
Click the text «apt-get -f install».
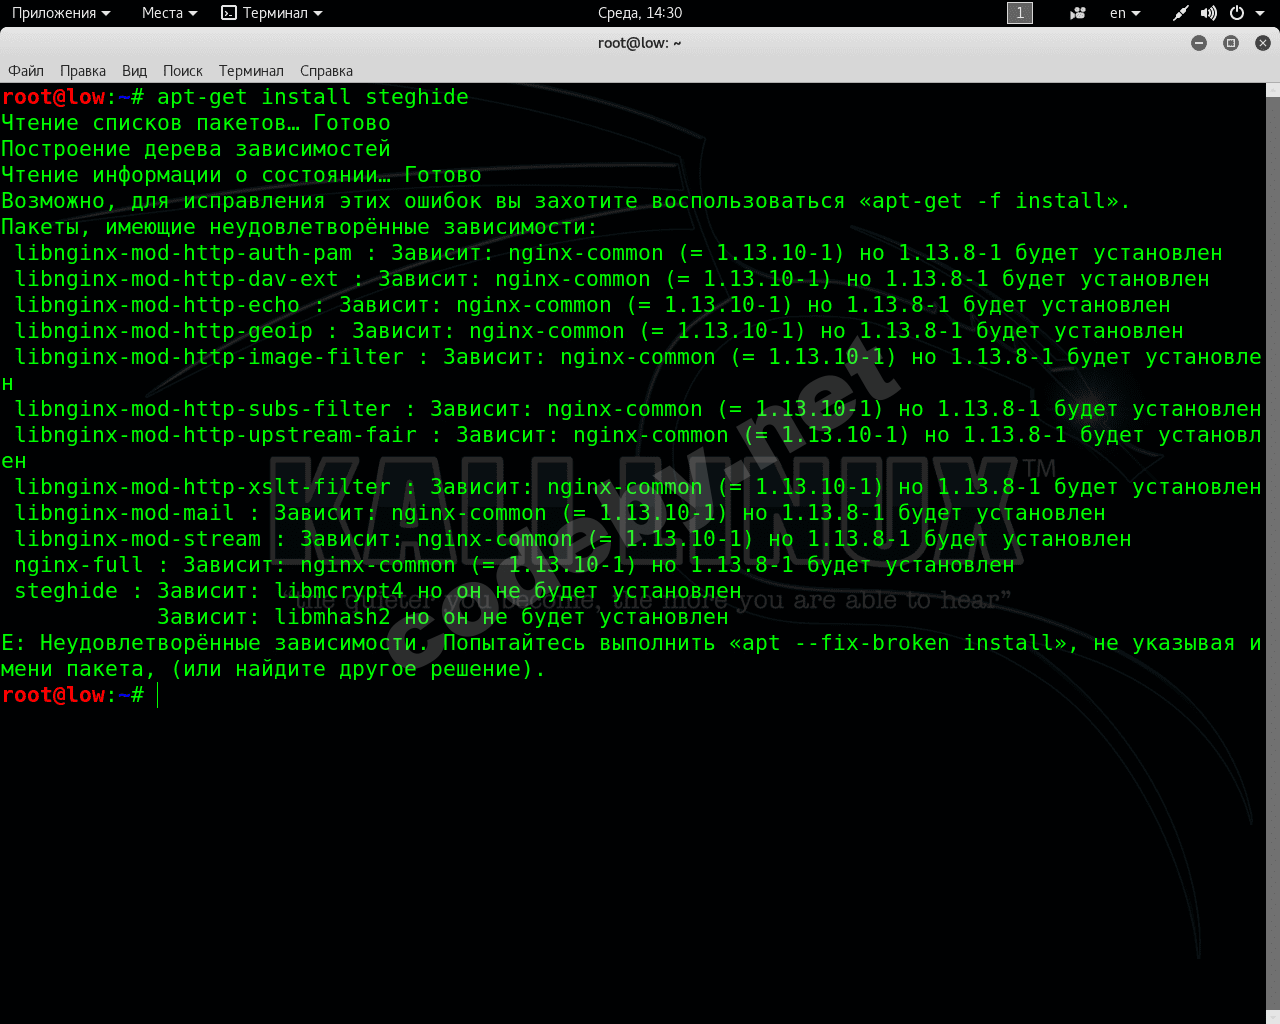click(989, 201)
